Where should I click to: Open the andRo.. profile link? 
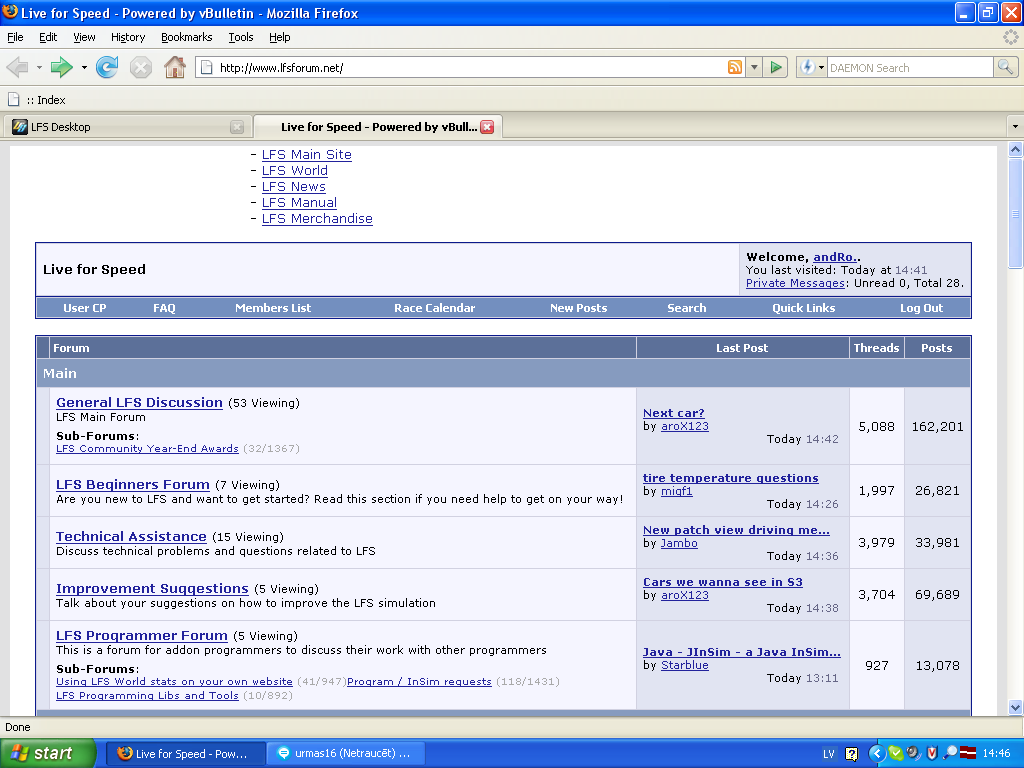pyautogui.click(x=837, y=257)
